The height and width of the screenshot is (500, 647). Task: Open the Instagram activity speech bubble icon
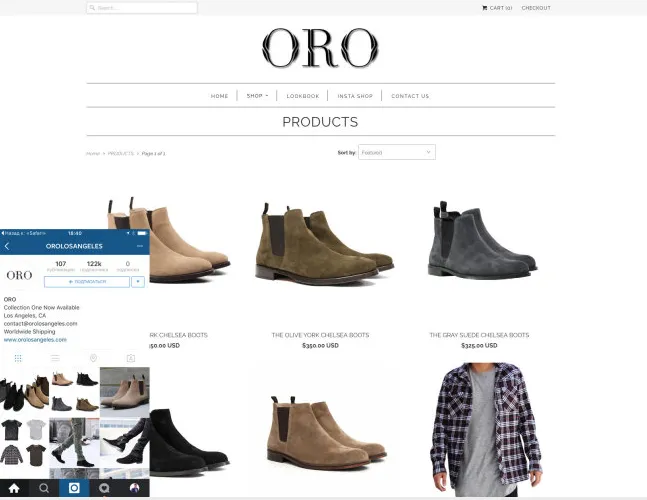coord(104,488)
